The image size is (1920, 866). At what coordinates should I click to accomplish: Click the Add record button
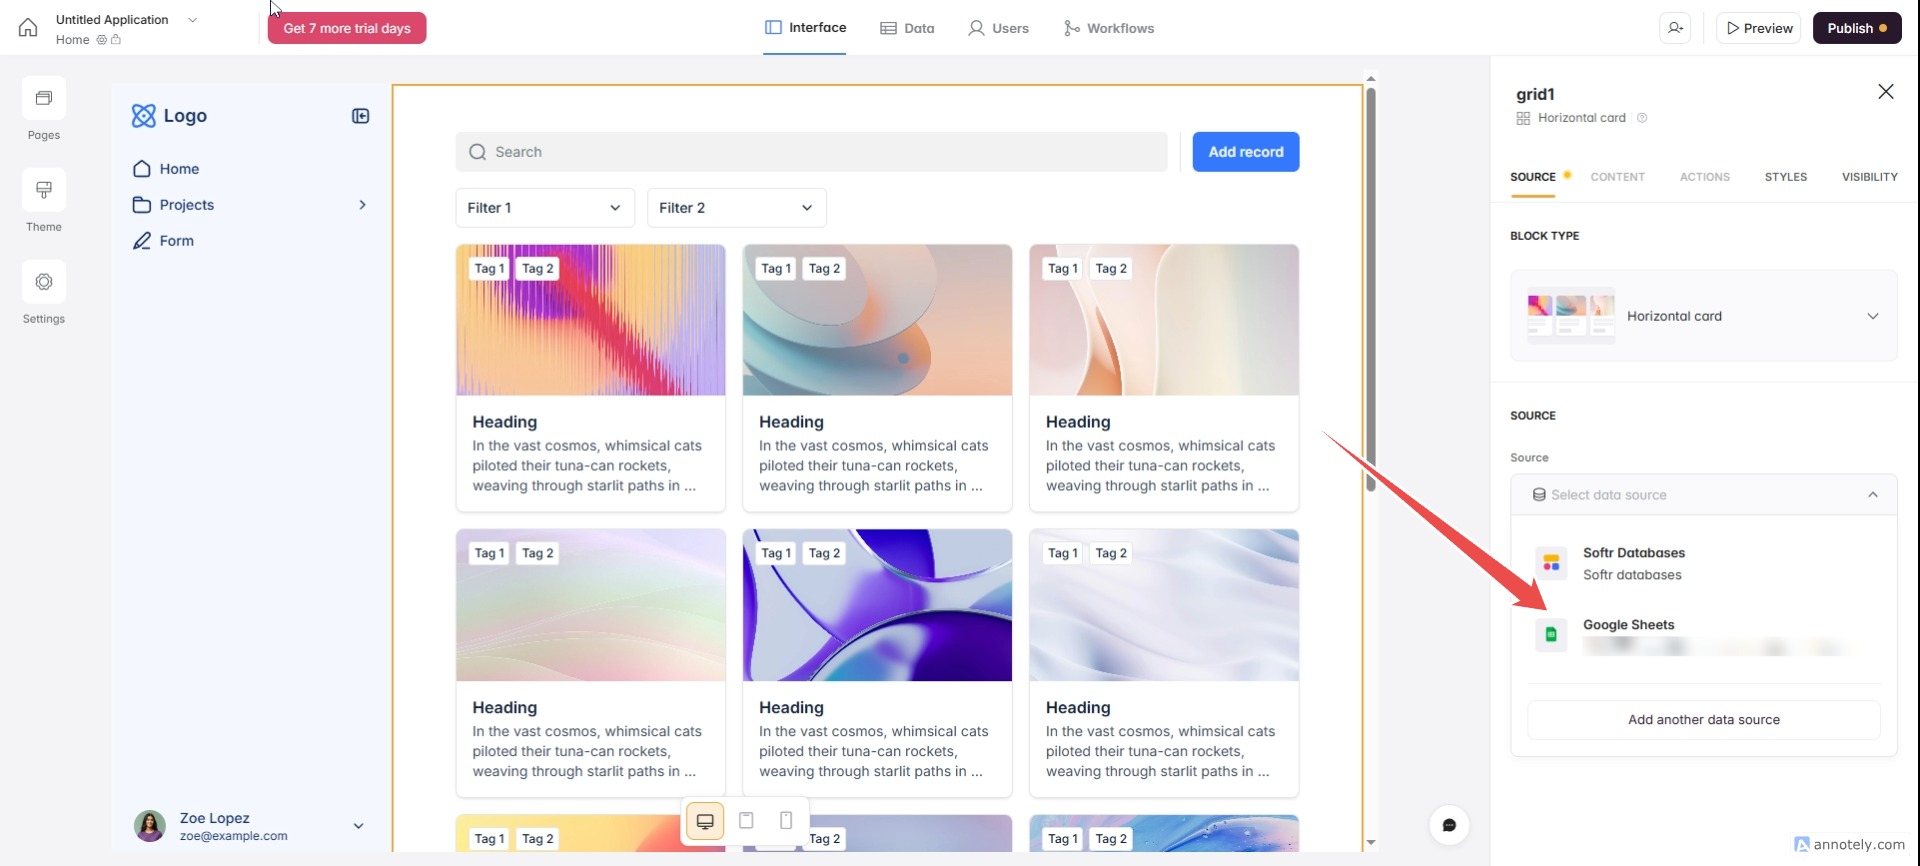[x=1245, y=152]
